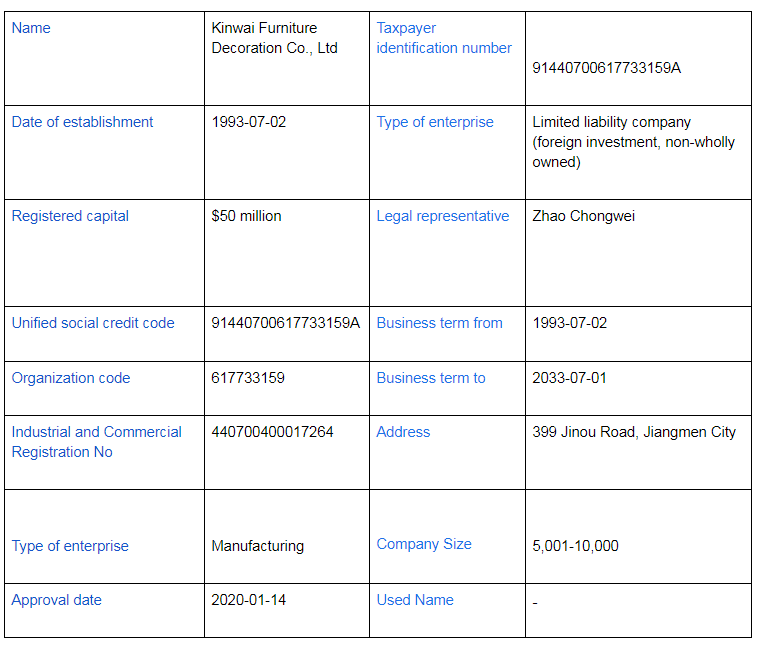This screenshot has height=646, width=765.
Task: Click 'Type of enterprise' label beside Manufacturing
Action: [70, 546]
